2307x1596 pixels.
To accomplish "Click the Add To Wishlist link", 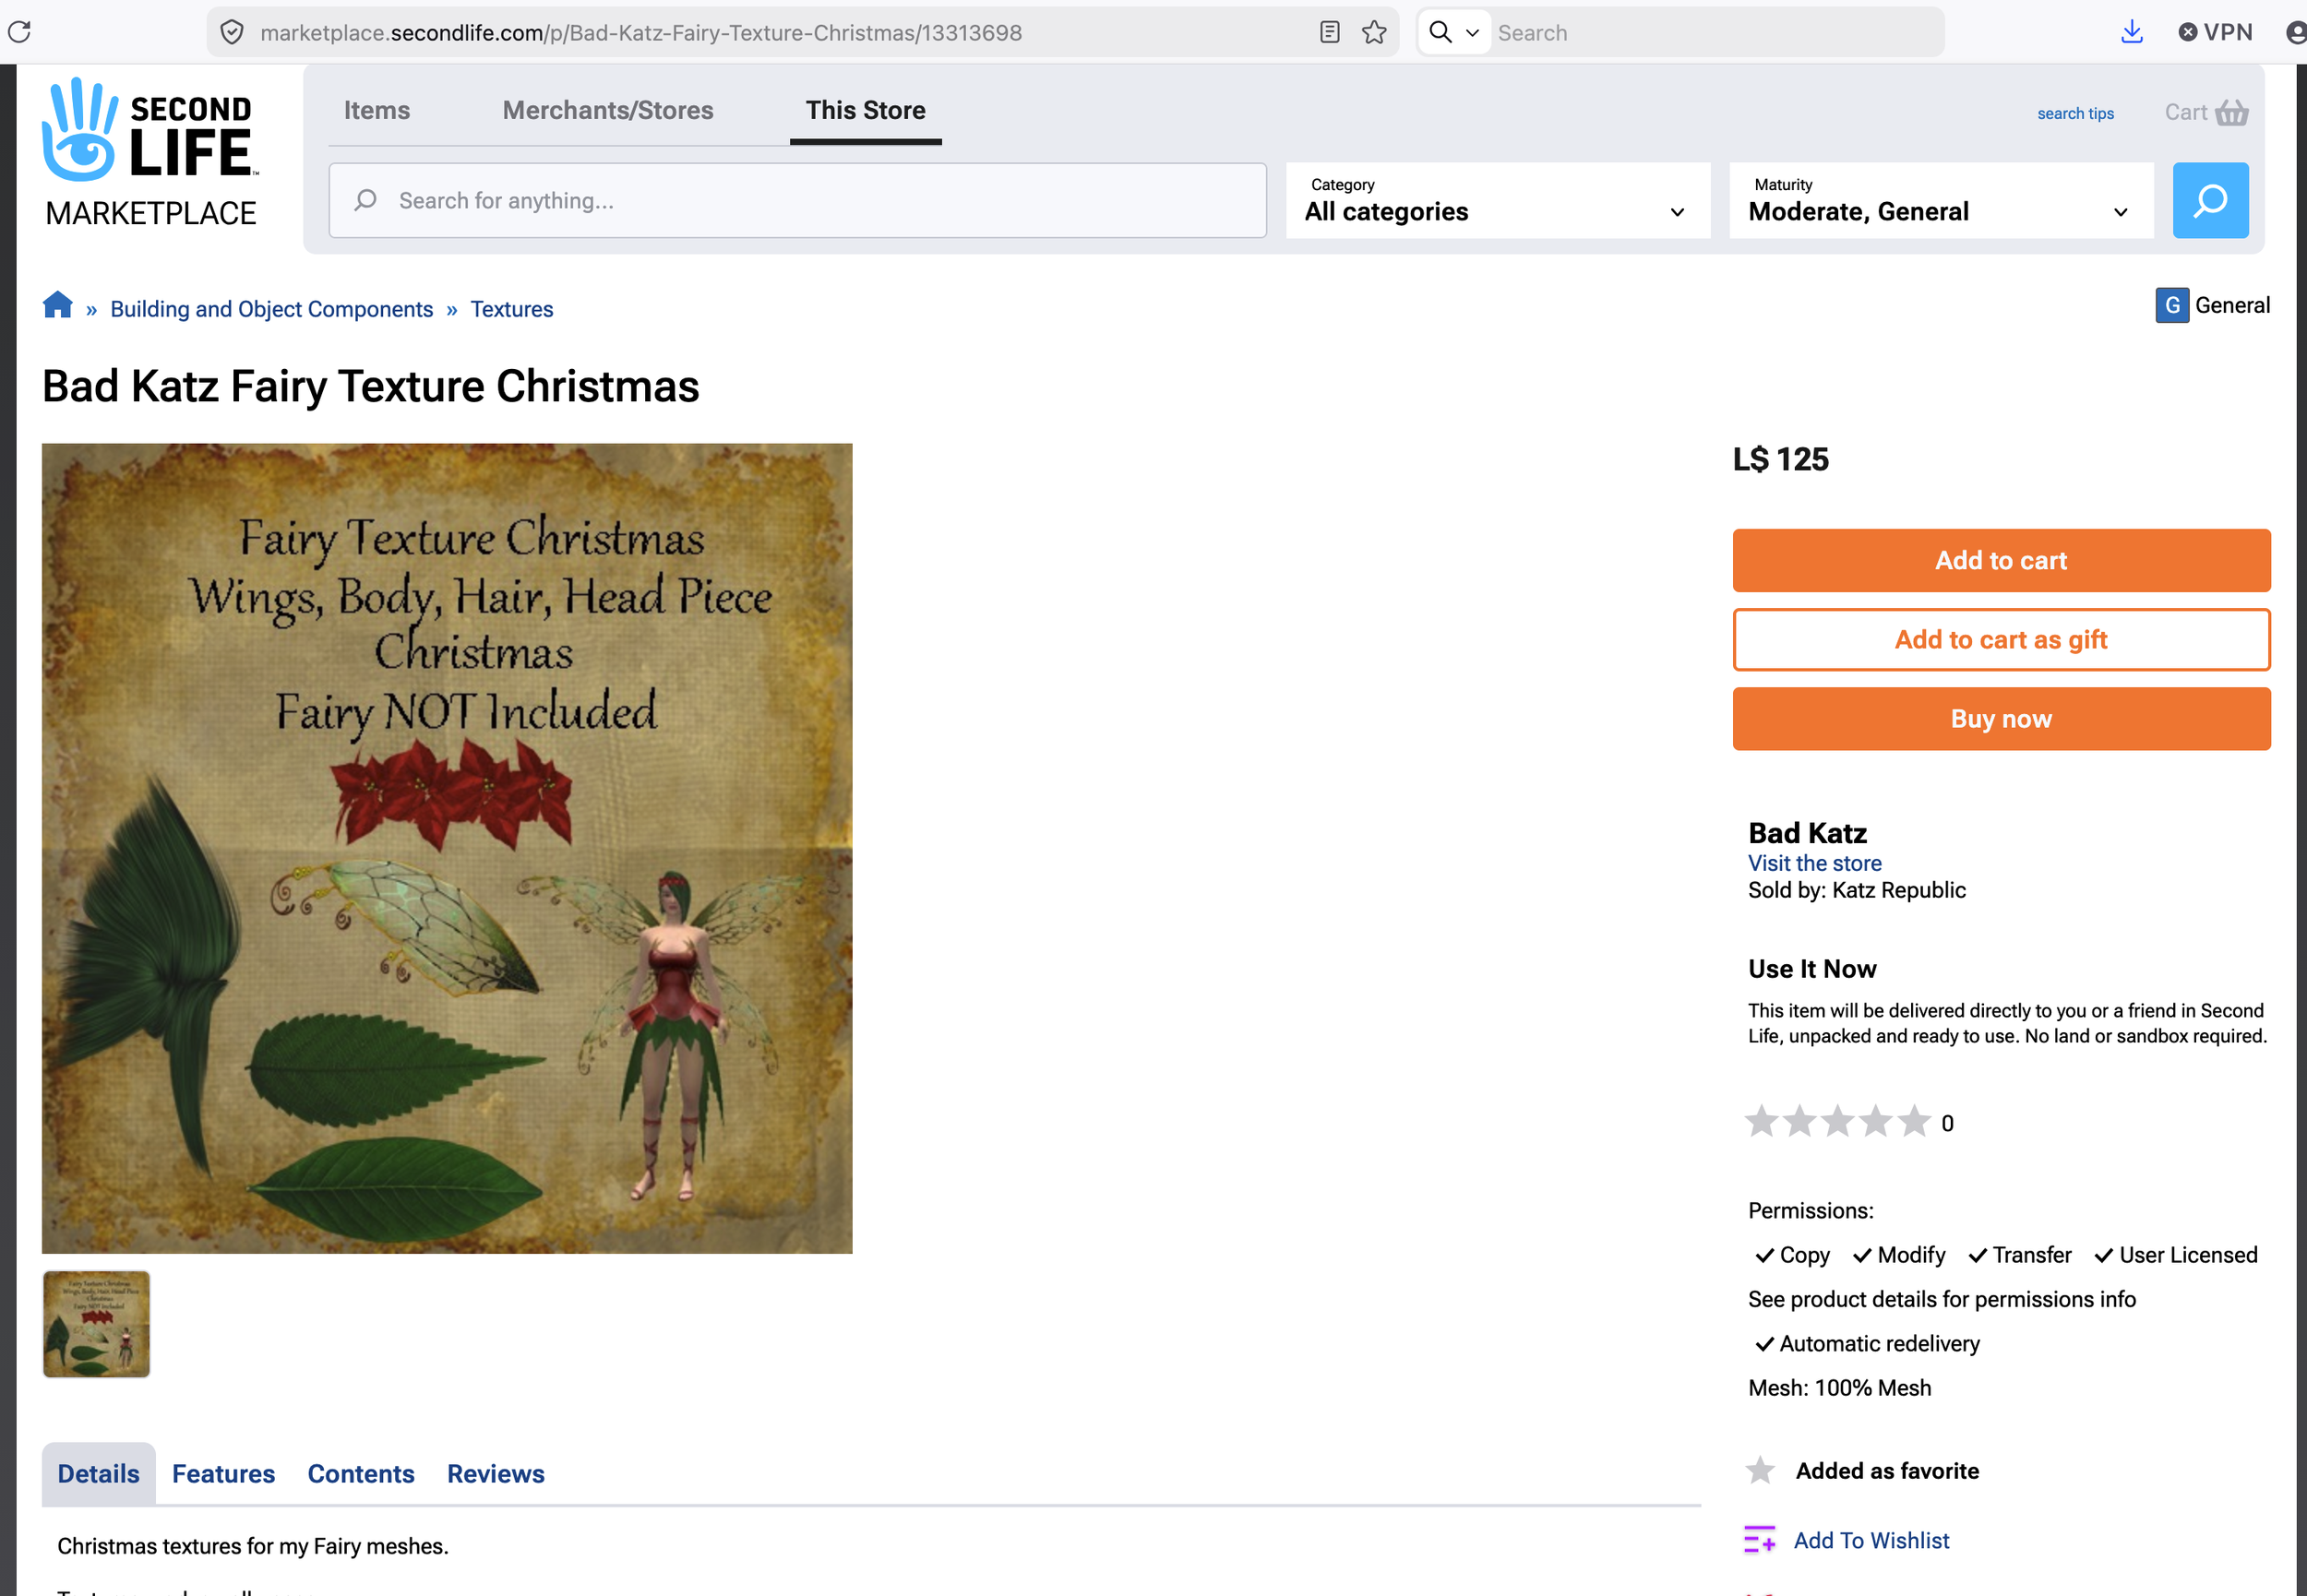I will [x=1871, y=1540].
